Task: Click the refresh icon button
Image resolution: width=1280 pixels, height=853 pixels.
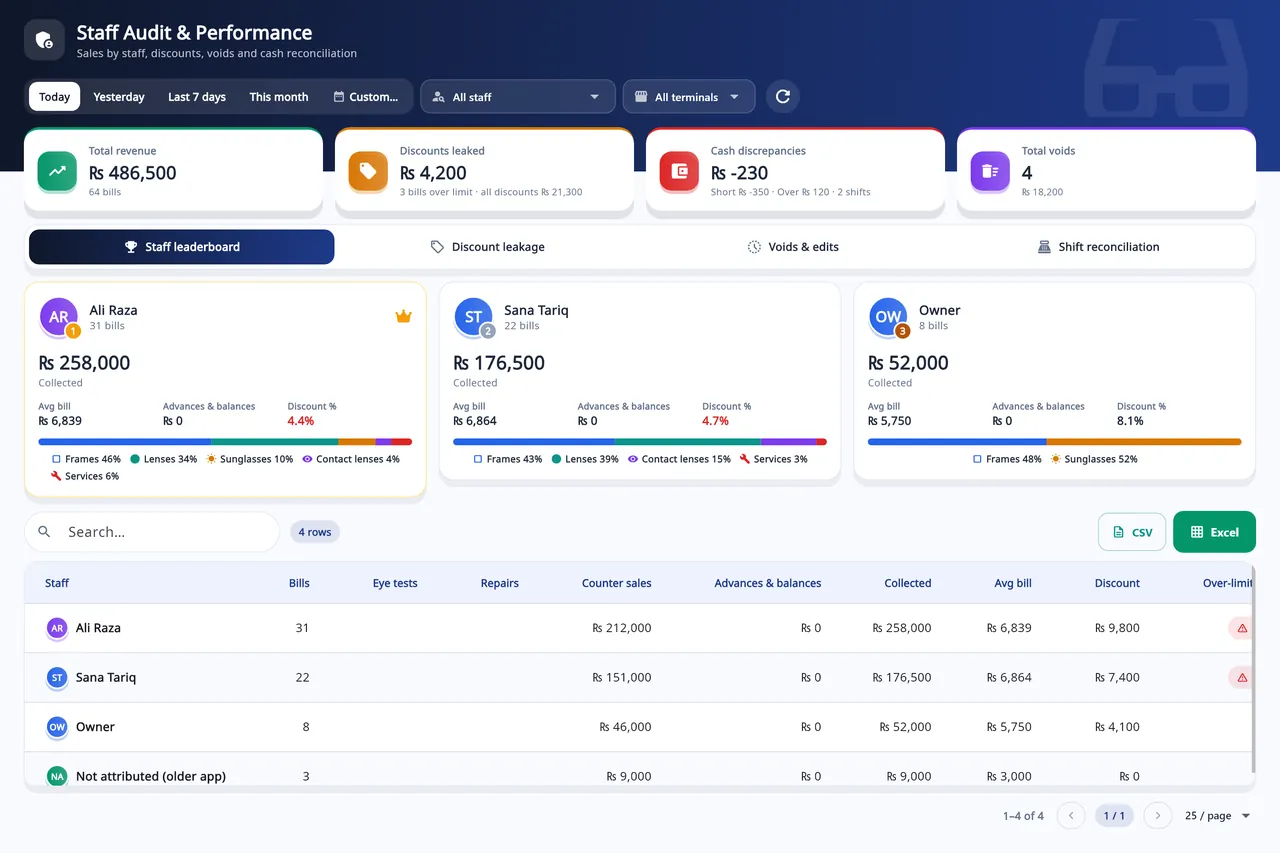Action: (783, 97)
